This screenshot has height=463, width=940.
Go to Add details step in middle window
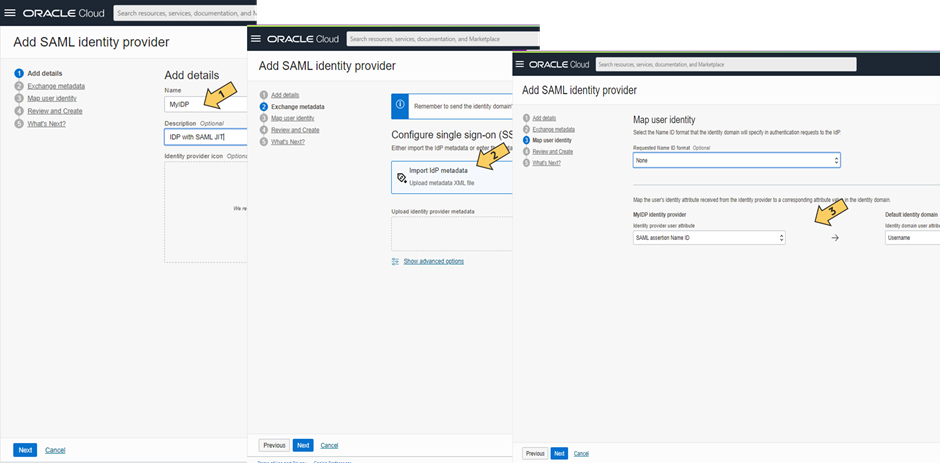285,95
